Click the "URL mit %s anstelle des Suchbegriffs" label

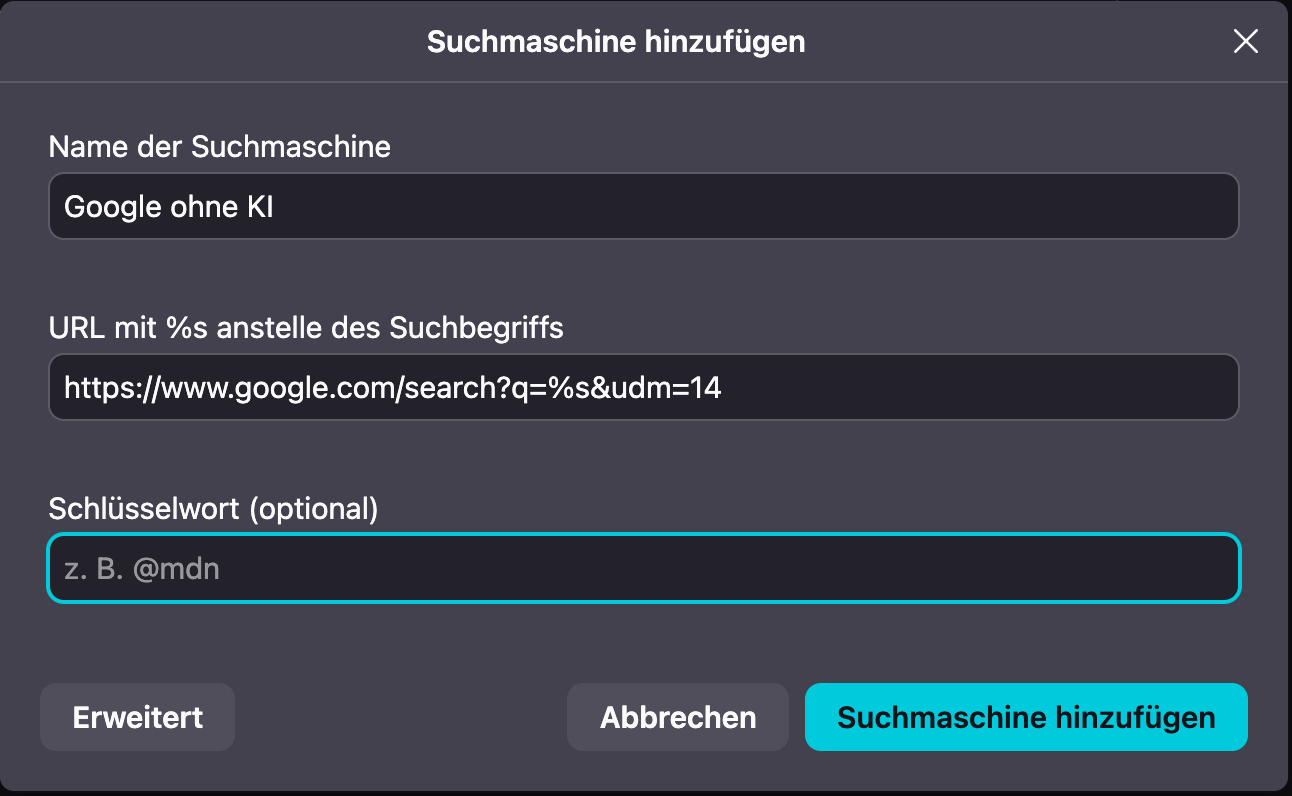[305, 327]
